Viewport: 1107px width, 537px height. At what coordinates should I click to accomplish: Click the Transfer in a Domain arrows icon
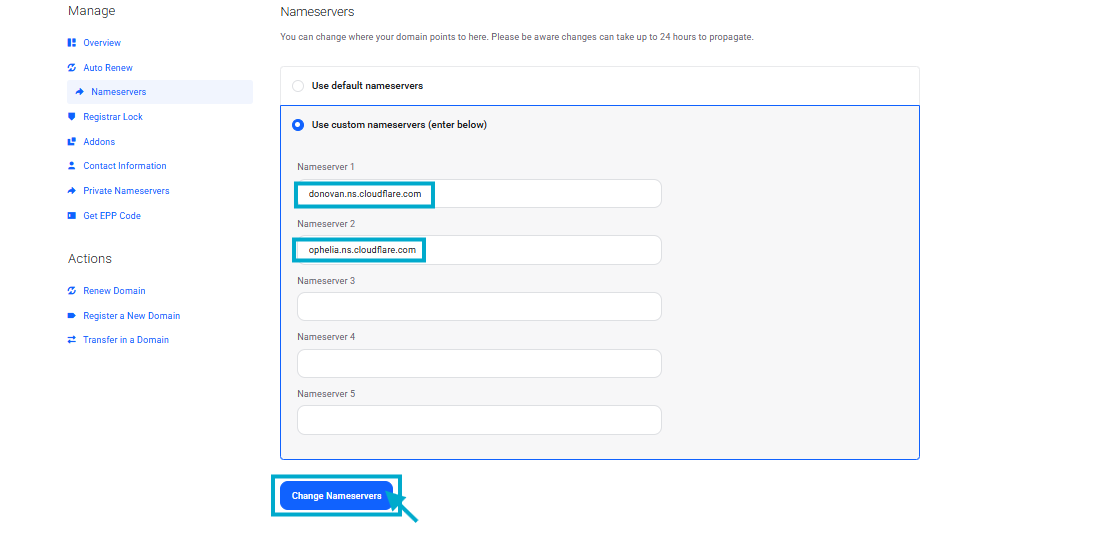(x=71, y=340)
